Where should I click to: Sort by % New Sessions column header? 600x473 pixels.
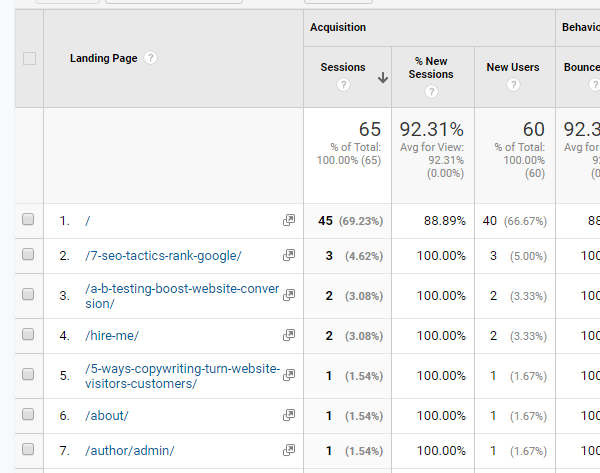point(431,68)
